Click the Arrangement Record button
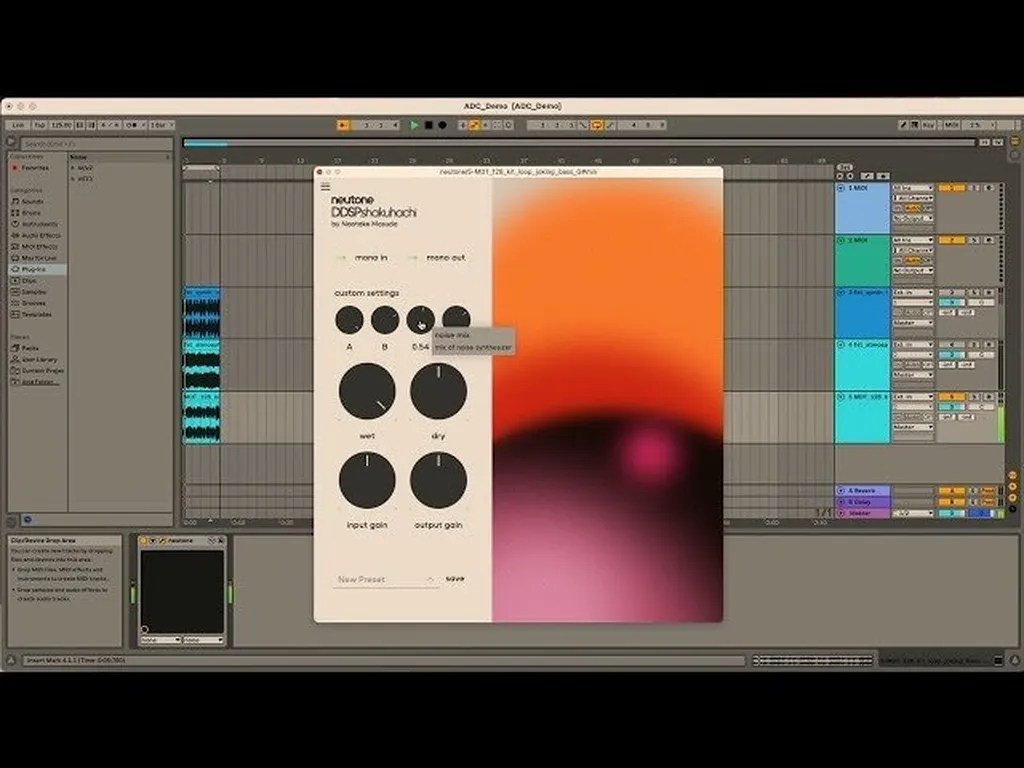This screenshot has width=1024, height=768. [442, 125]
